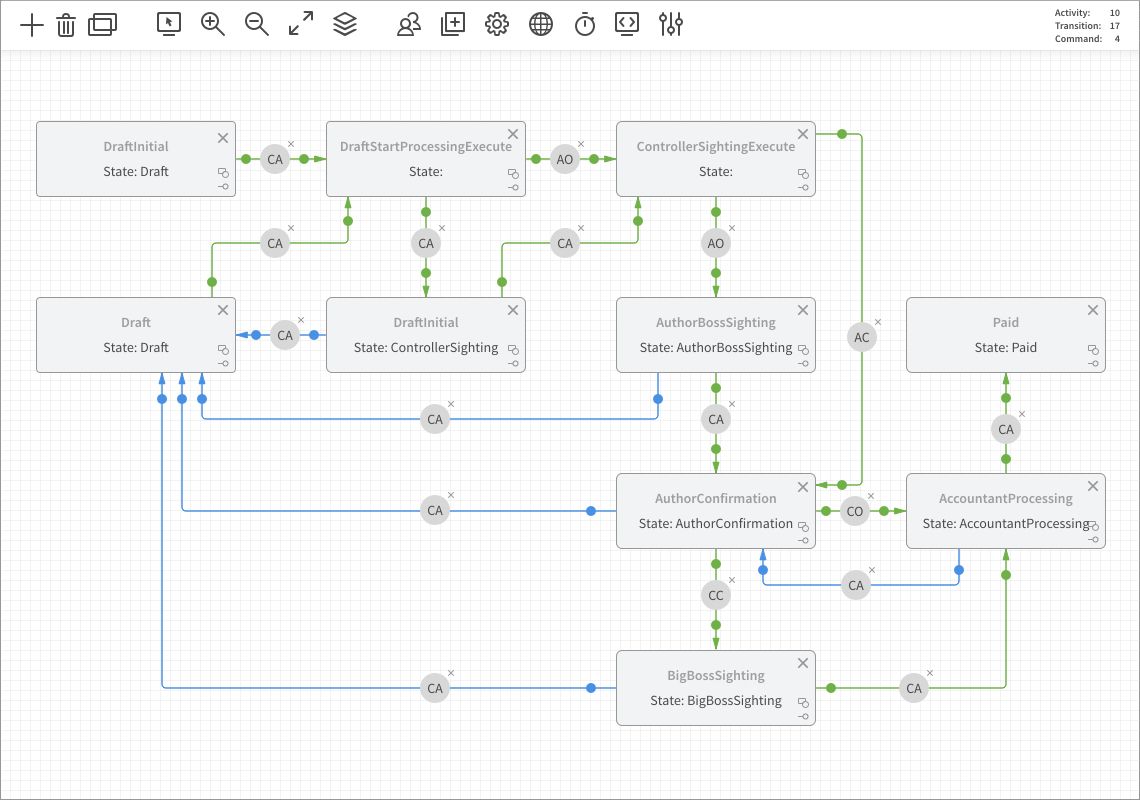The height and width of the screenshot is (800, 1140).
Task: Activate the pointer selection tool
Action: point(168,24)
